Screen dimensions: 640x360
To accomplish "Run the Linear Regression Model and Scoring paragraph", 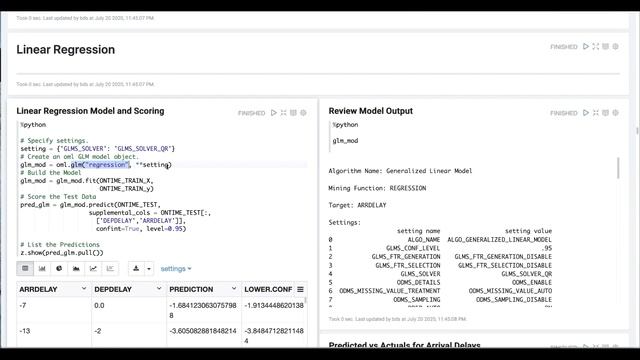I will coord(273,113).
